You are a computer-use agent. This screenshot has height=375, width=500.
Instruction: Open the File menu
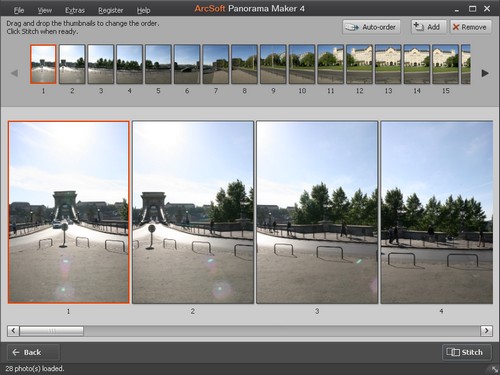coord(19,10)
